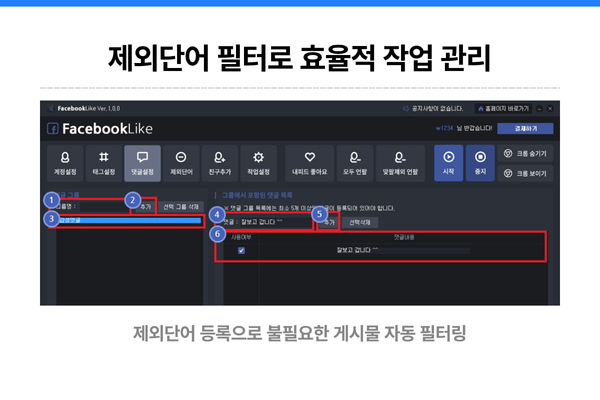This screenshot has height=400, width=600.
Task: Click 선택삭제 delete selected comment button
Action: point(360,222)
